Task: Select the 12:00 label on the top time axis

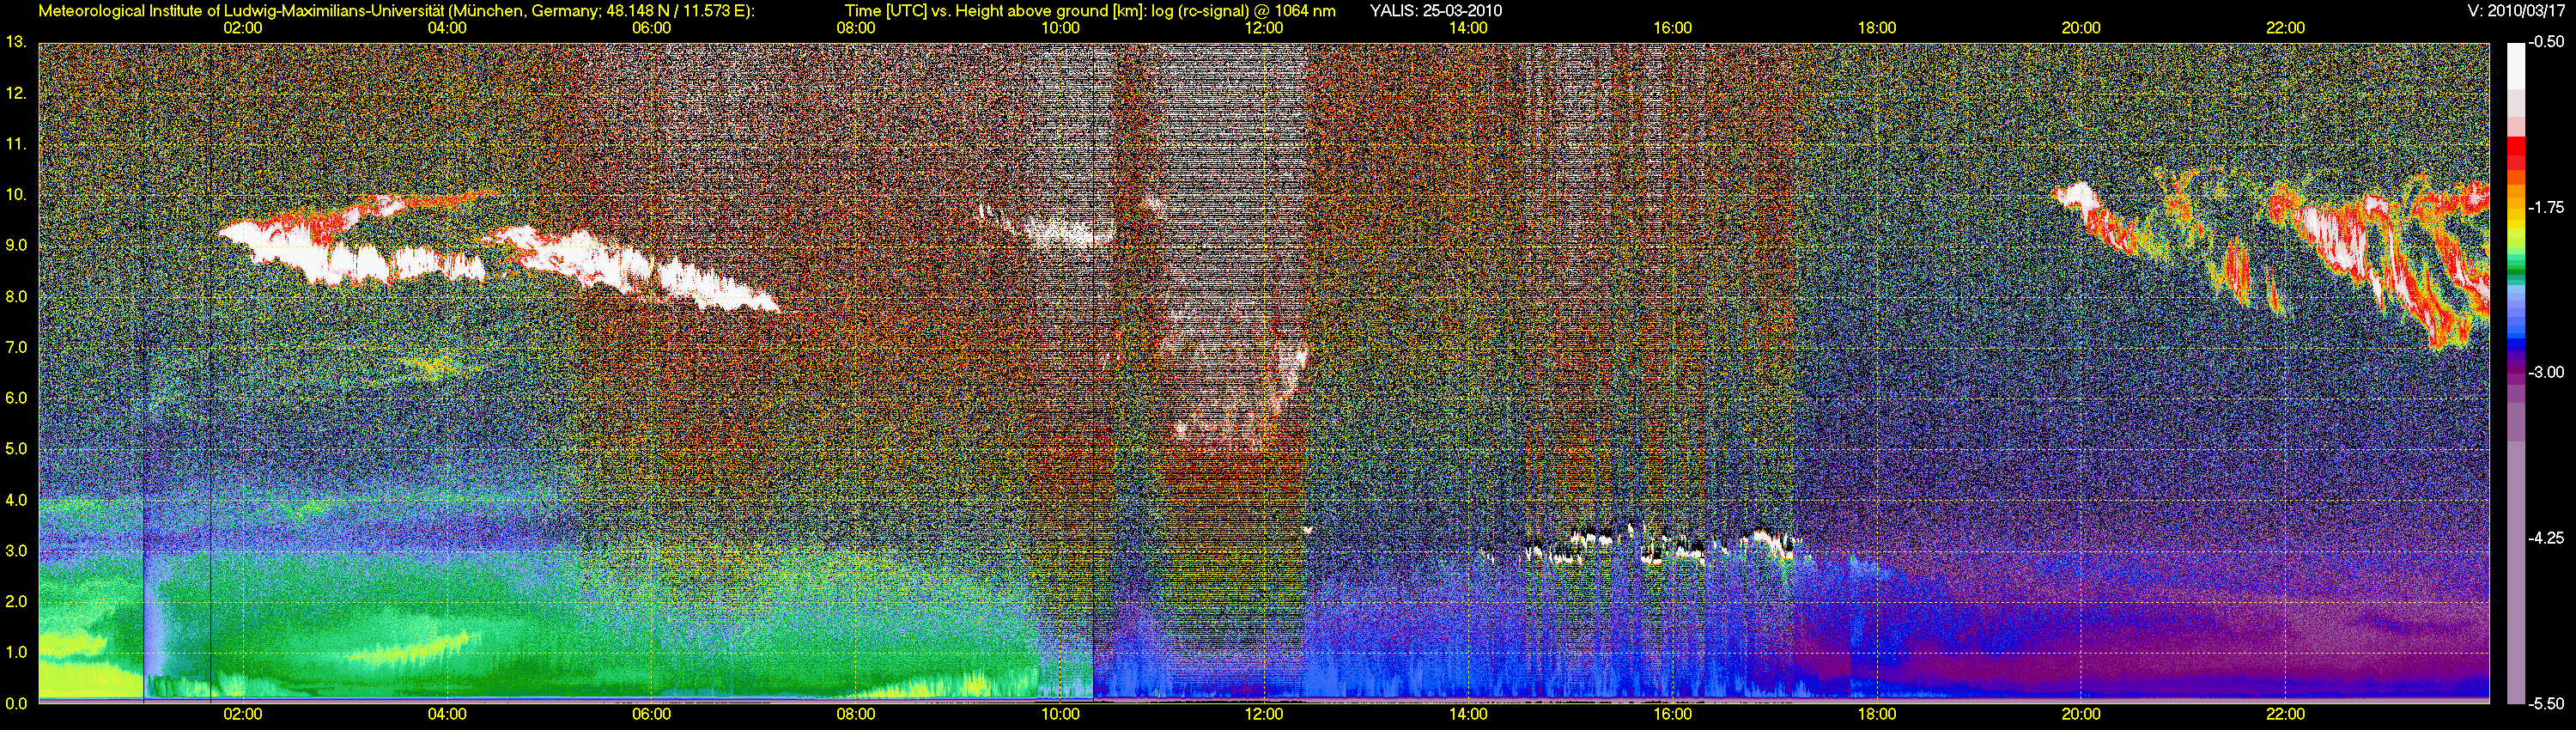Action: tap(1264, 28)
